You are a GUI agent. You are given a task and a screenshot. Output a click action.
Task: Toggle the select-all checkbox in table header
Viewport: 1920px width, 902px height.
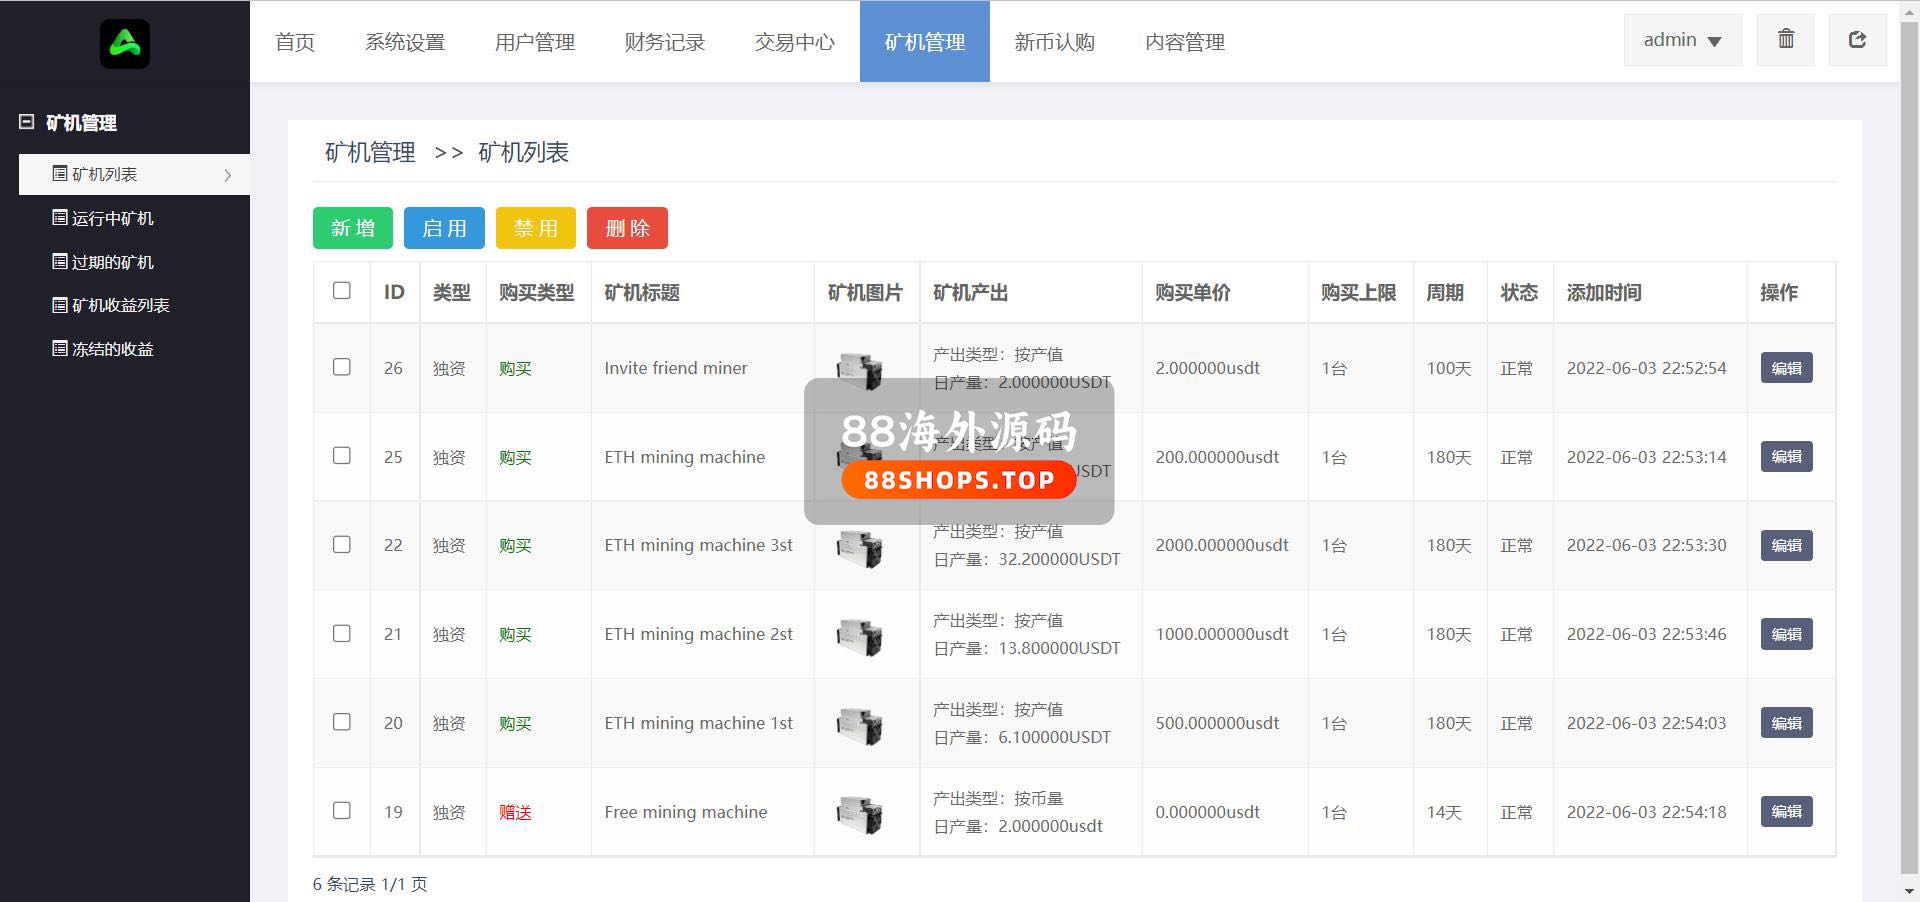coord(342,291)
